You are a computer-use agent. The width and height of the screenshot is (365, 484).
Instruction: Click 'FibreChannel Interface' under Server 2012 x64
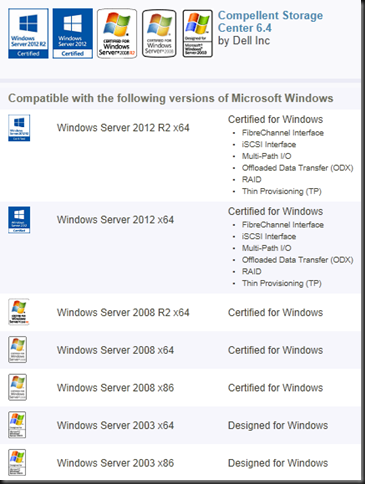tap(283, 225)
